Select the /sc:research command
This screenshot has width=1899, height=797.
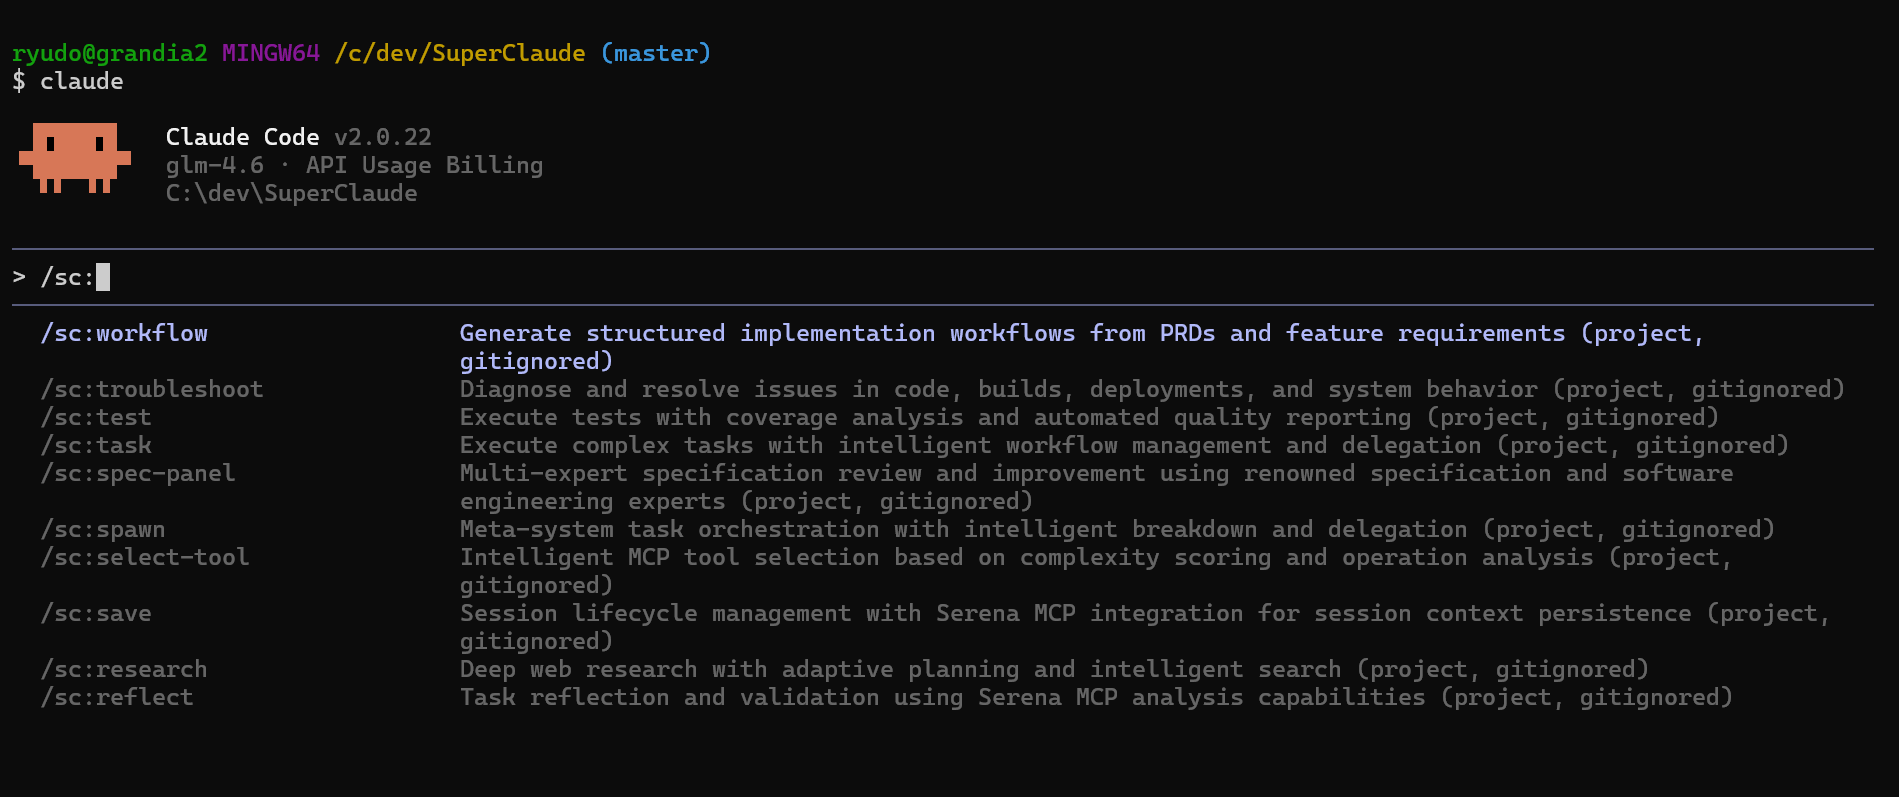124,670
